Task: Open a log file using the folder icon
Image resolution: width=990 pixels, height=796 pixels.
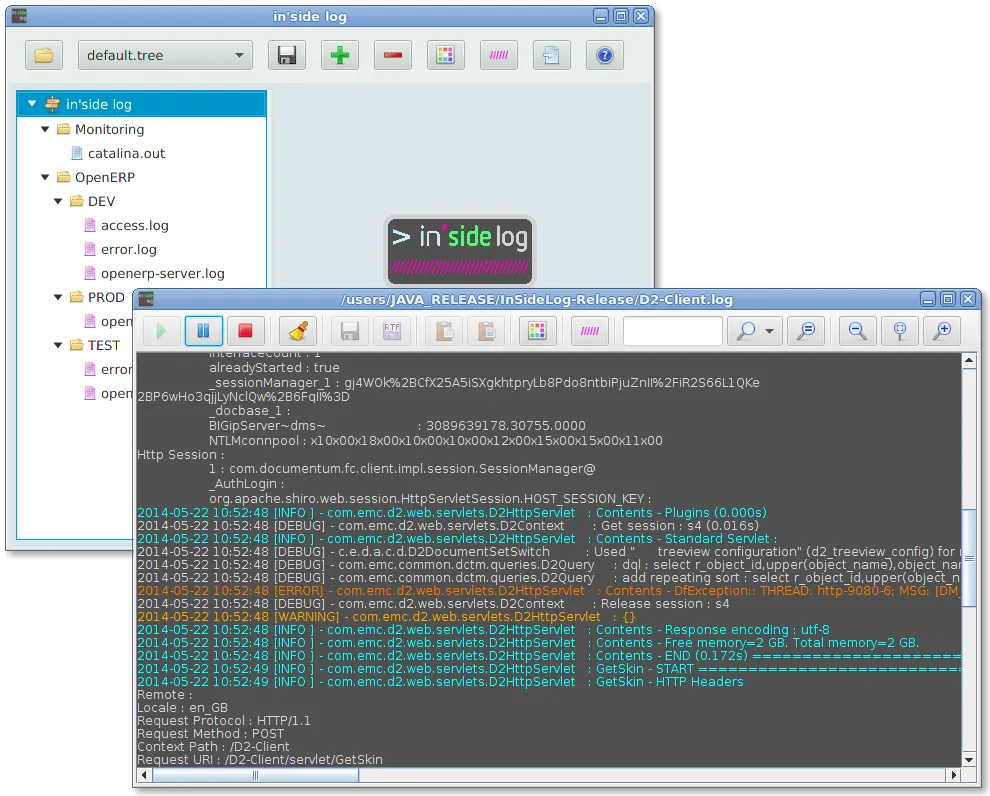Action: [44, 55]
